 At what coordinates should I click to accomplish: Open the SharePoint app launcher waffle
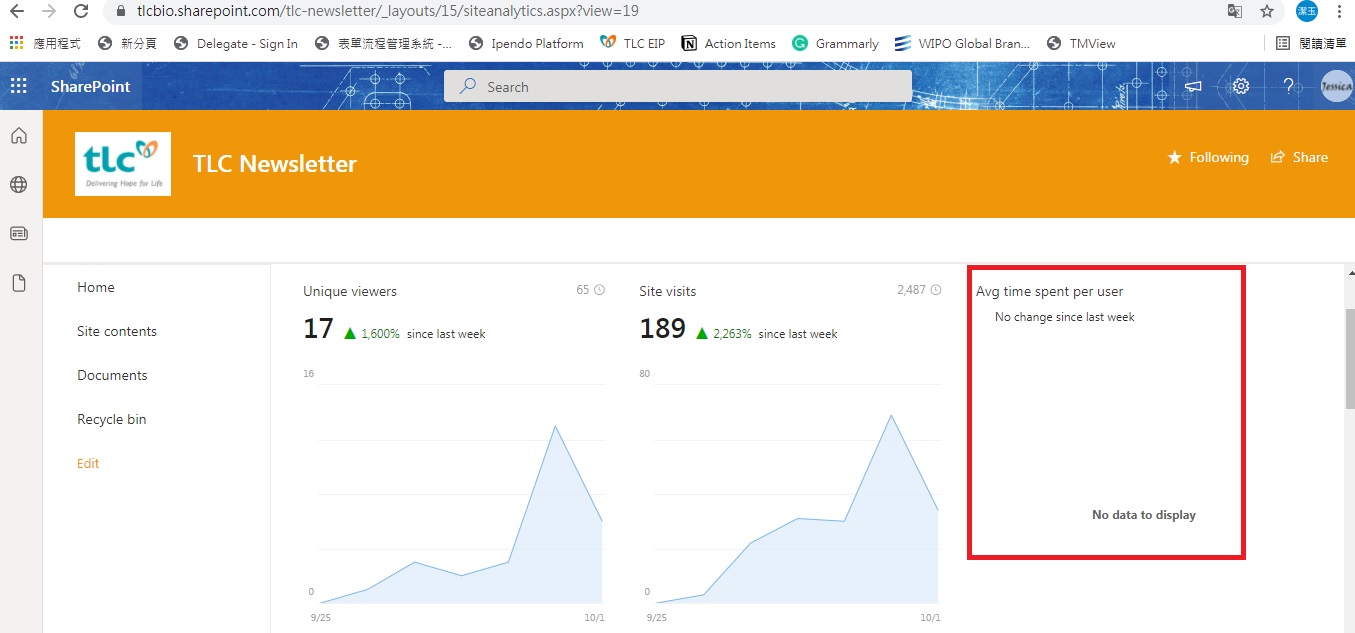point(18,86)
